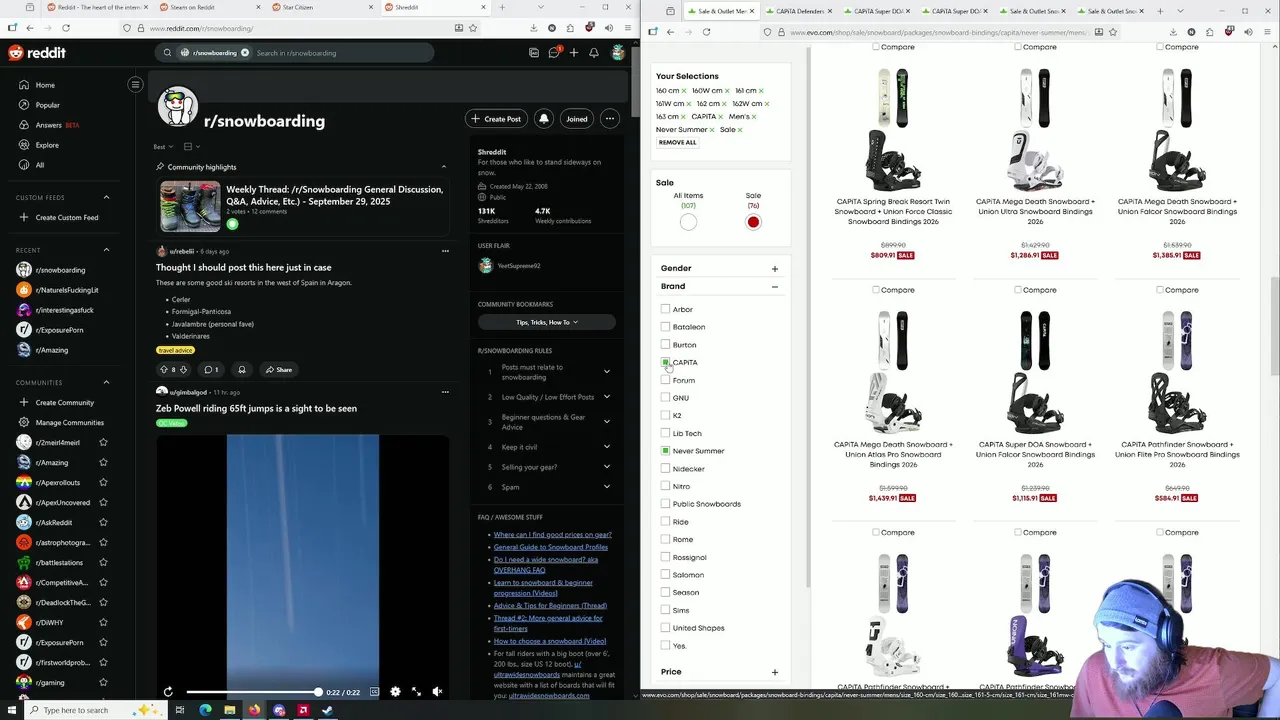Favorite r/Amazing in communities list

103,462
